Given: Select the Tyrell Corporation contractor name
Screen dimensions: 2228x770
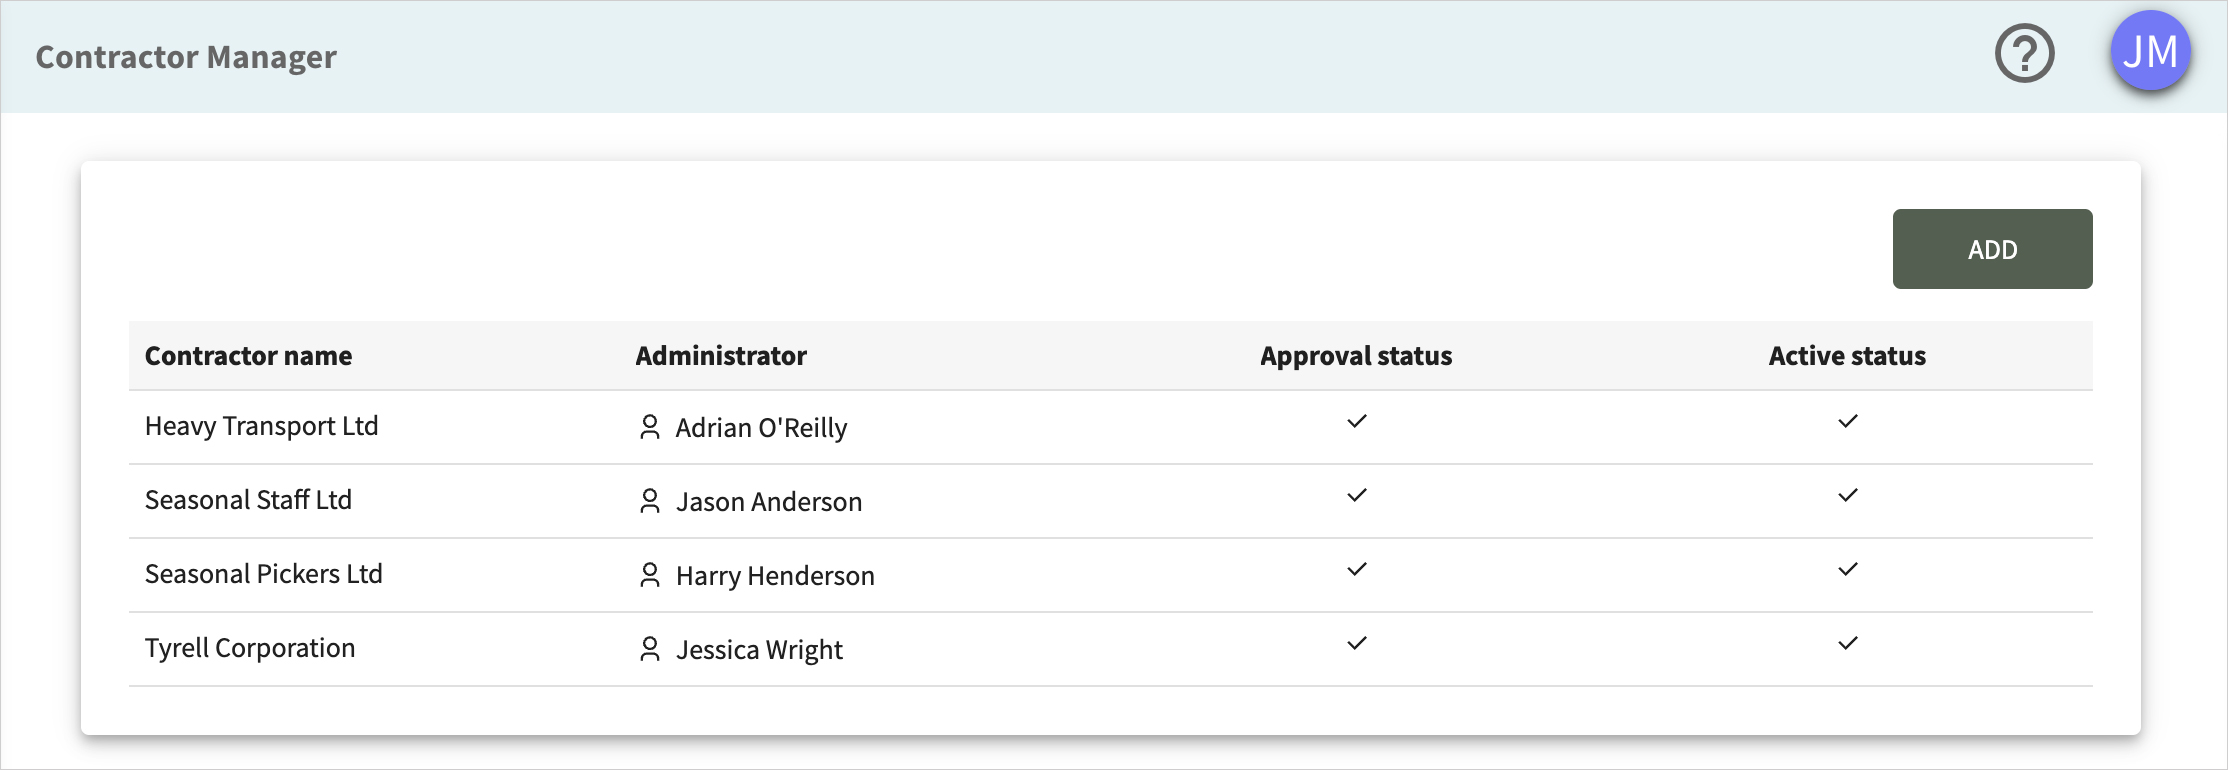Looking at the screenshot, I should coord(250,648).
